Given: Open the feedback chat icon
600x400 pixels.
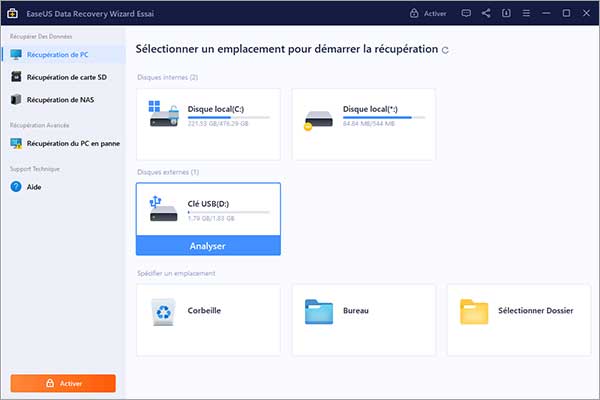Looking at the screenshot, I should [x=466, y=13].
